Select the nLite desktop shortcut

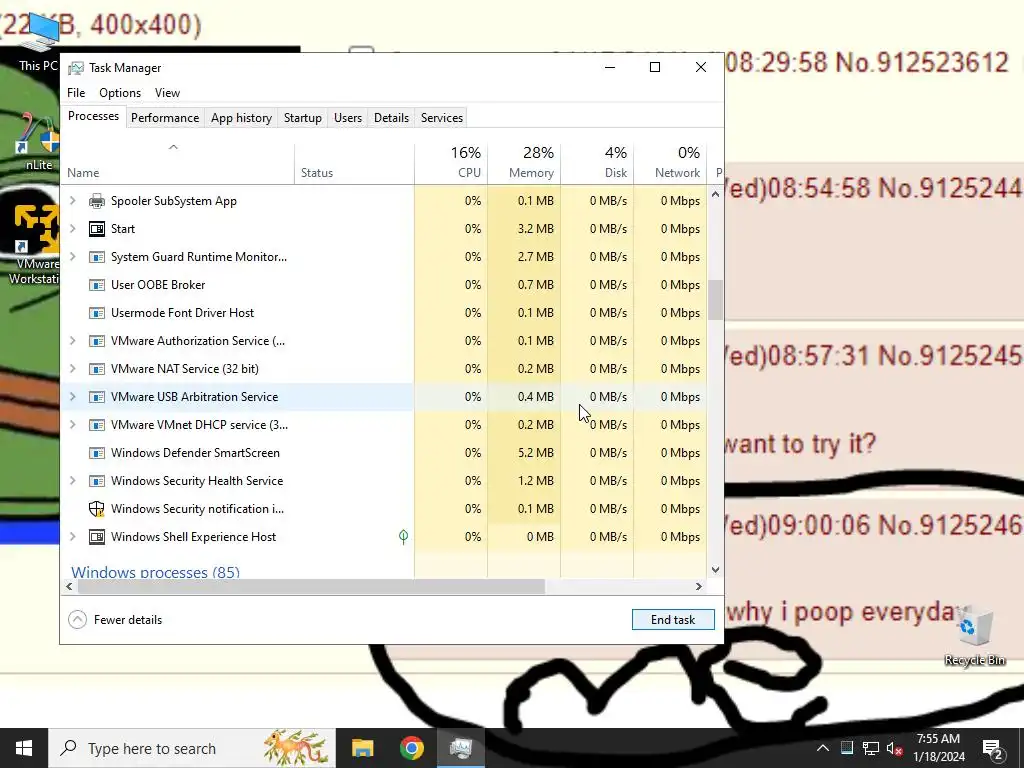(38, 142)
